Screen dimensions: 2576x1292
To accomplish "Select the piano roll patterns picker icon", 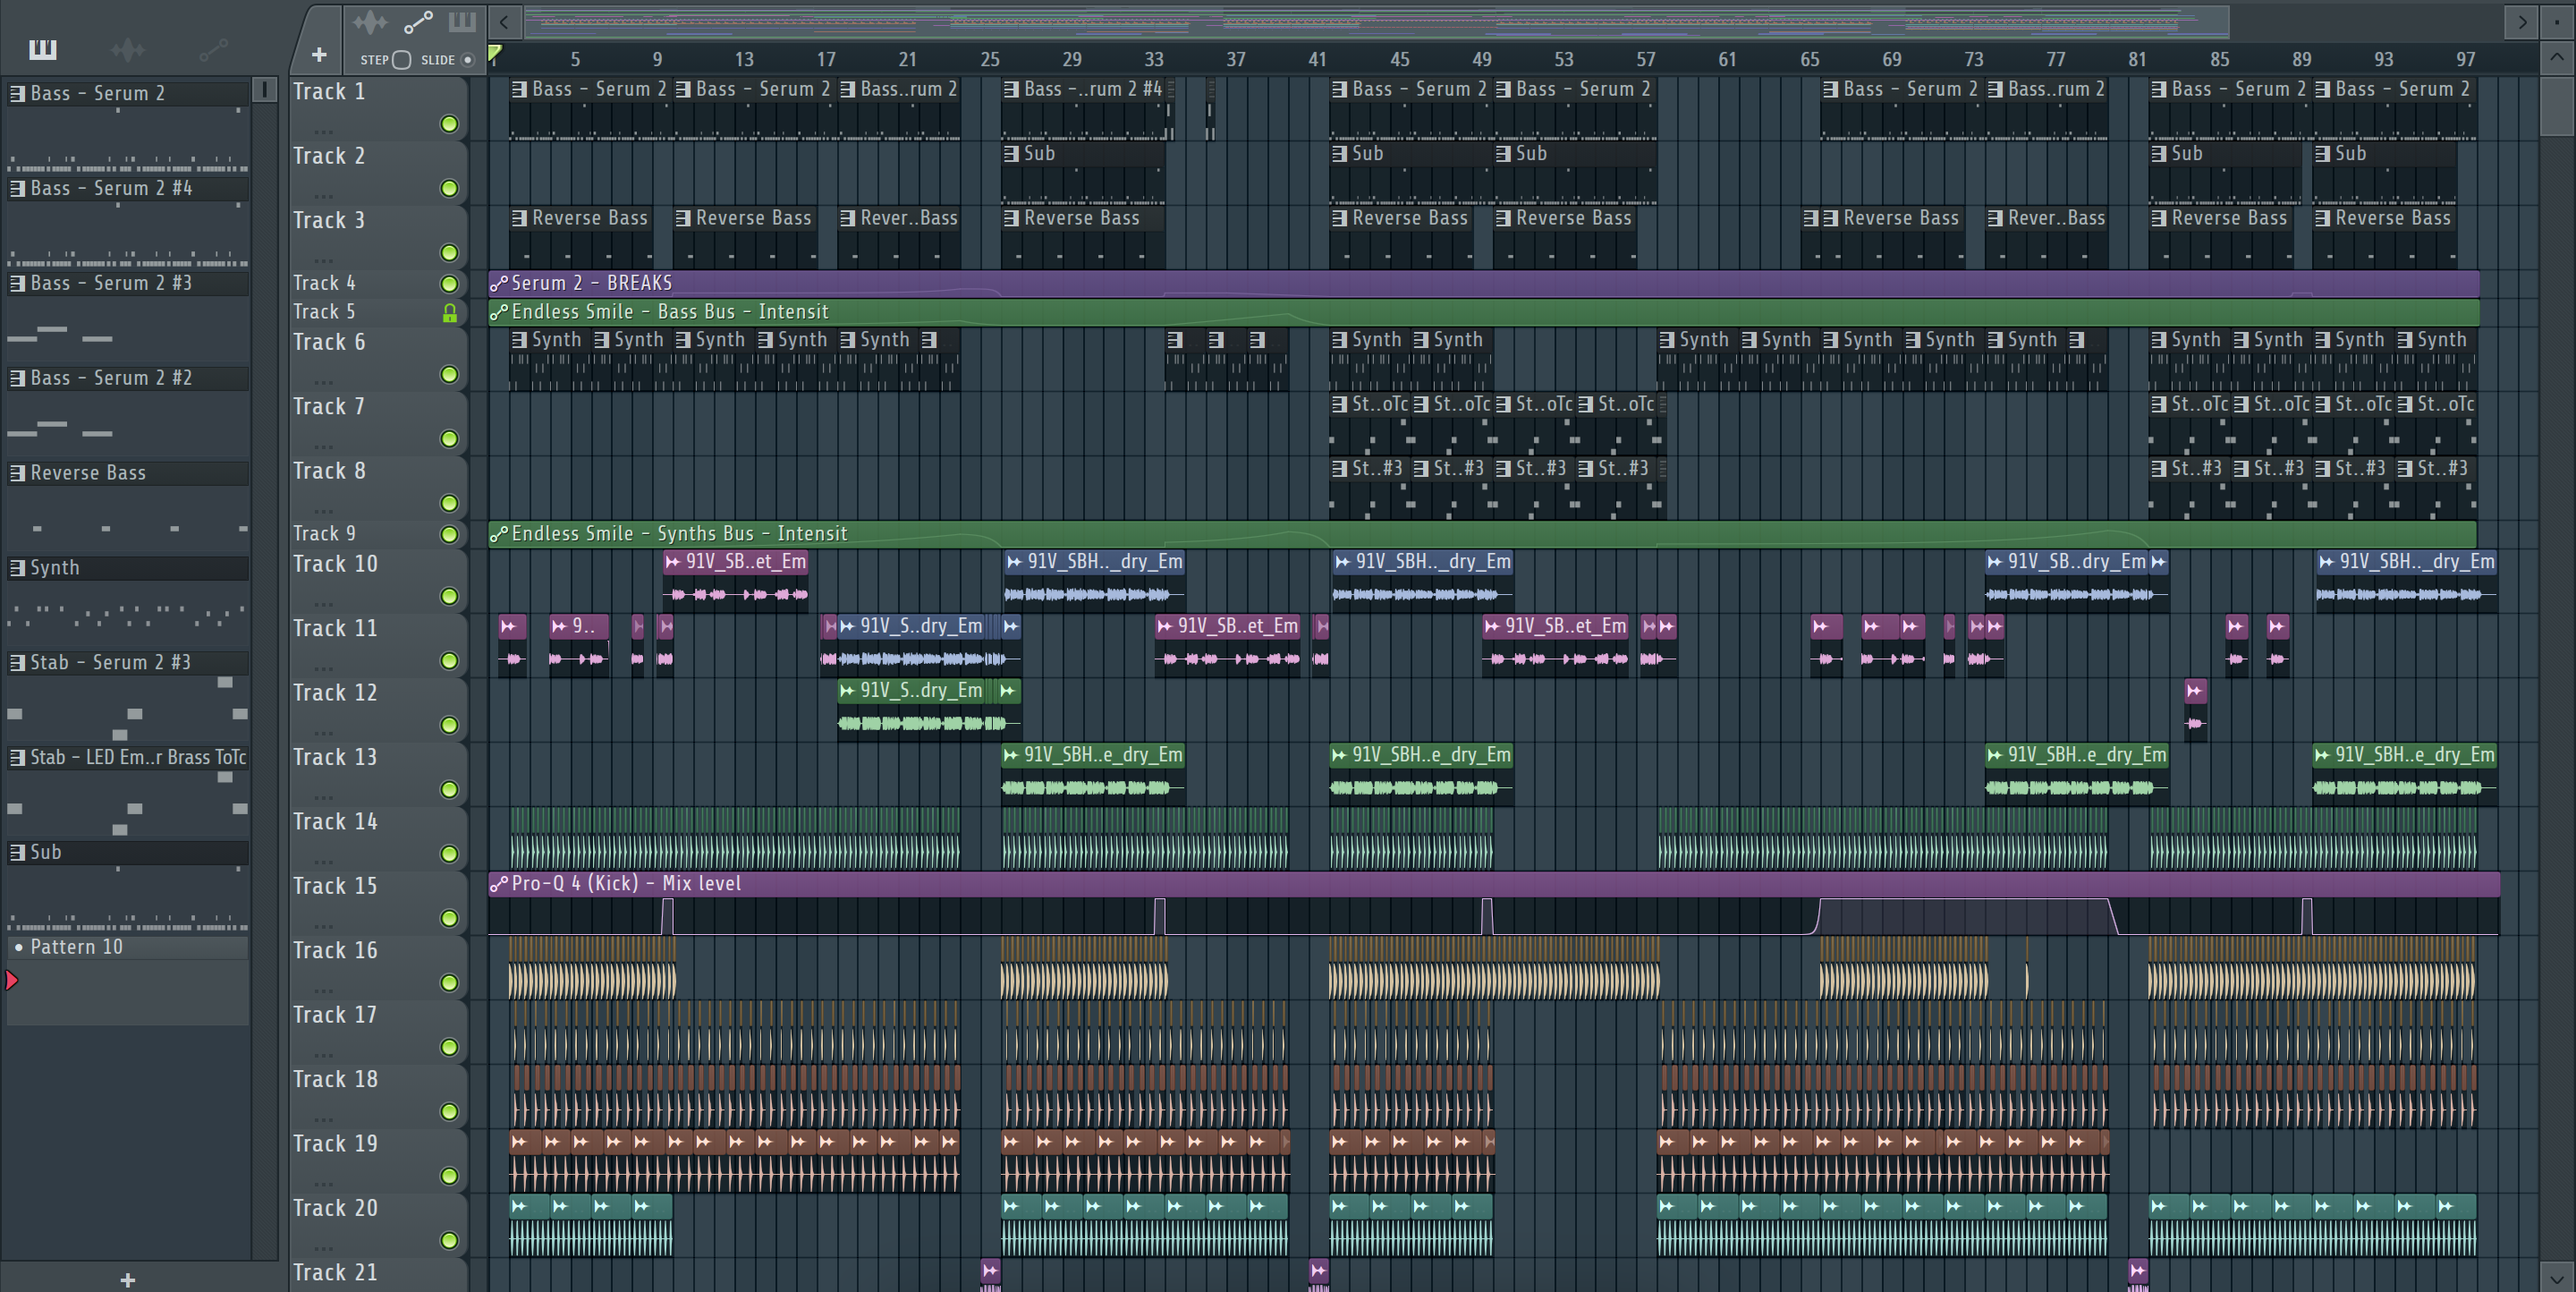I will (x=43, y=49).
